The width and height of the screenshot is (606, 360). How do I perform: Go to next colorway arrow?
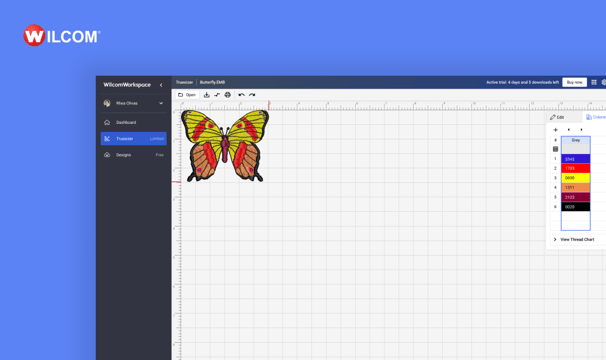click(x=581, y=130)
